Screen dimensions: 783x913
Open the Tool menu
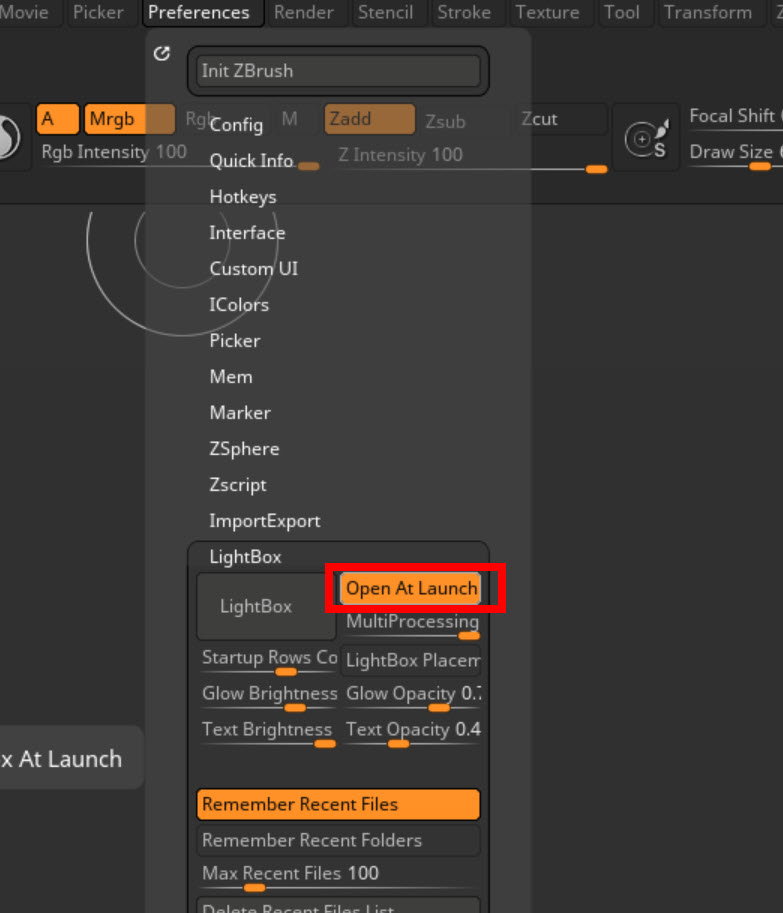[x=621, y=12]
